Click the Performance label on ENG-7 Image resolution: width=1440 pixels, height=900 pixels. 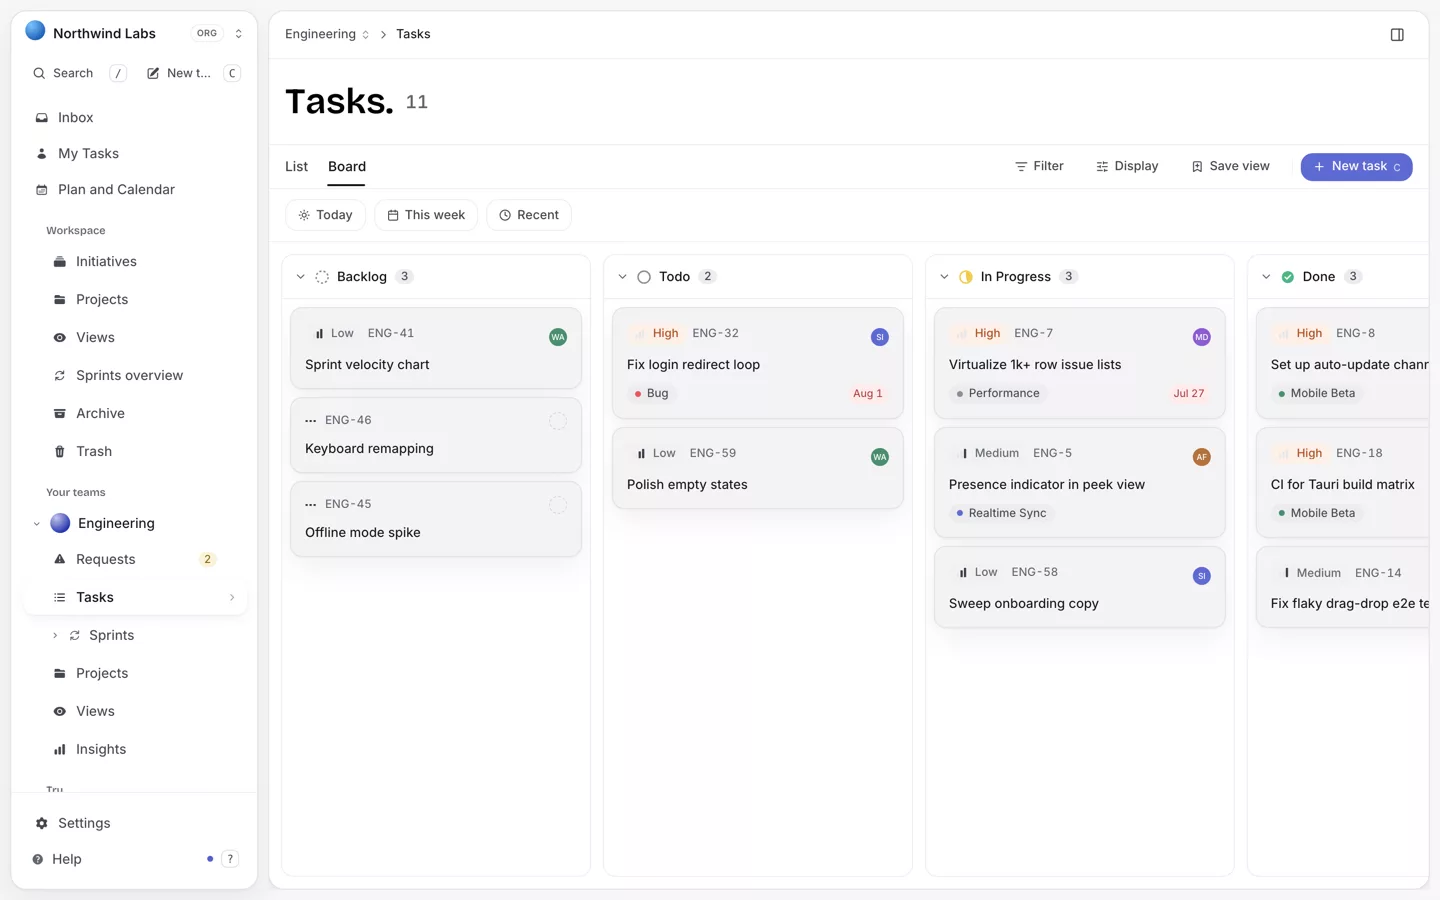pyautogui.click(x=998, y=394)
